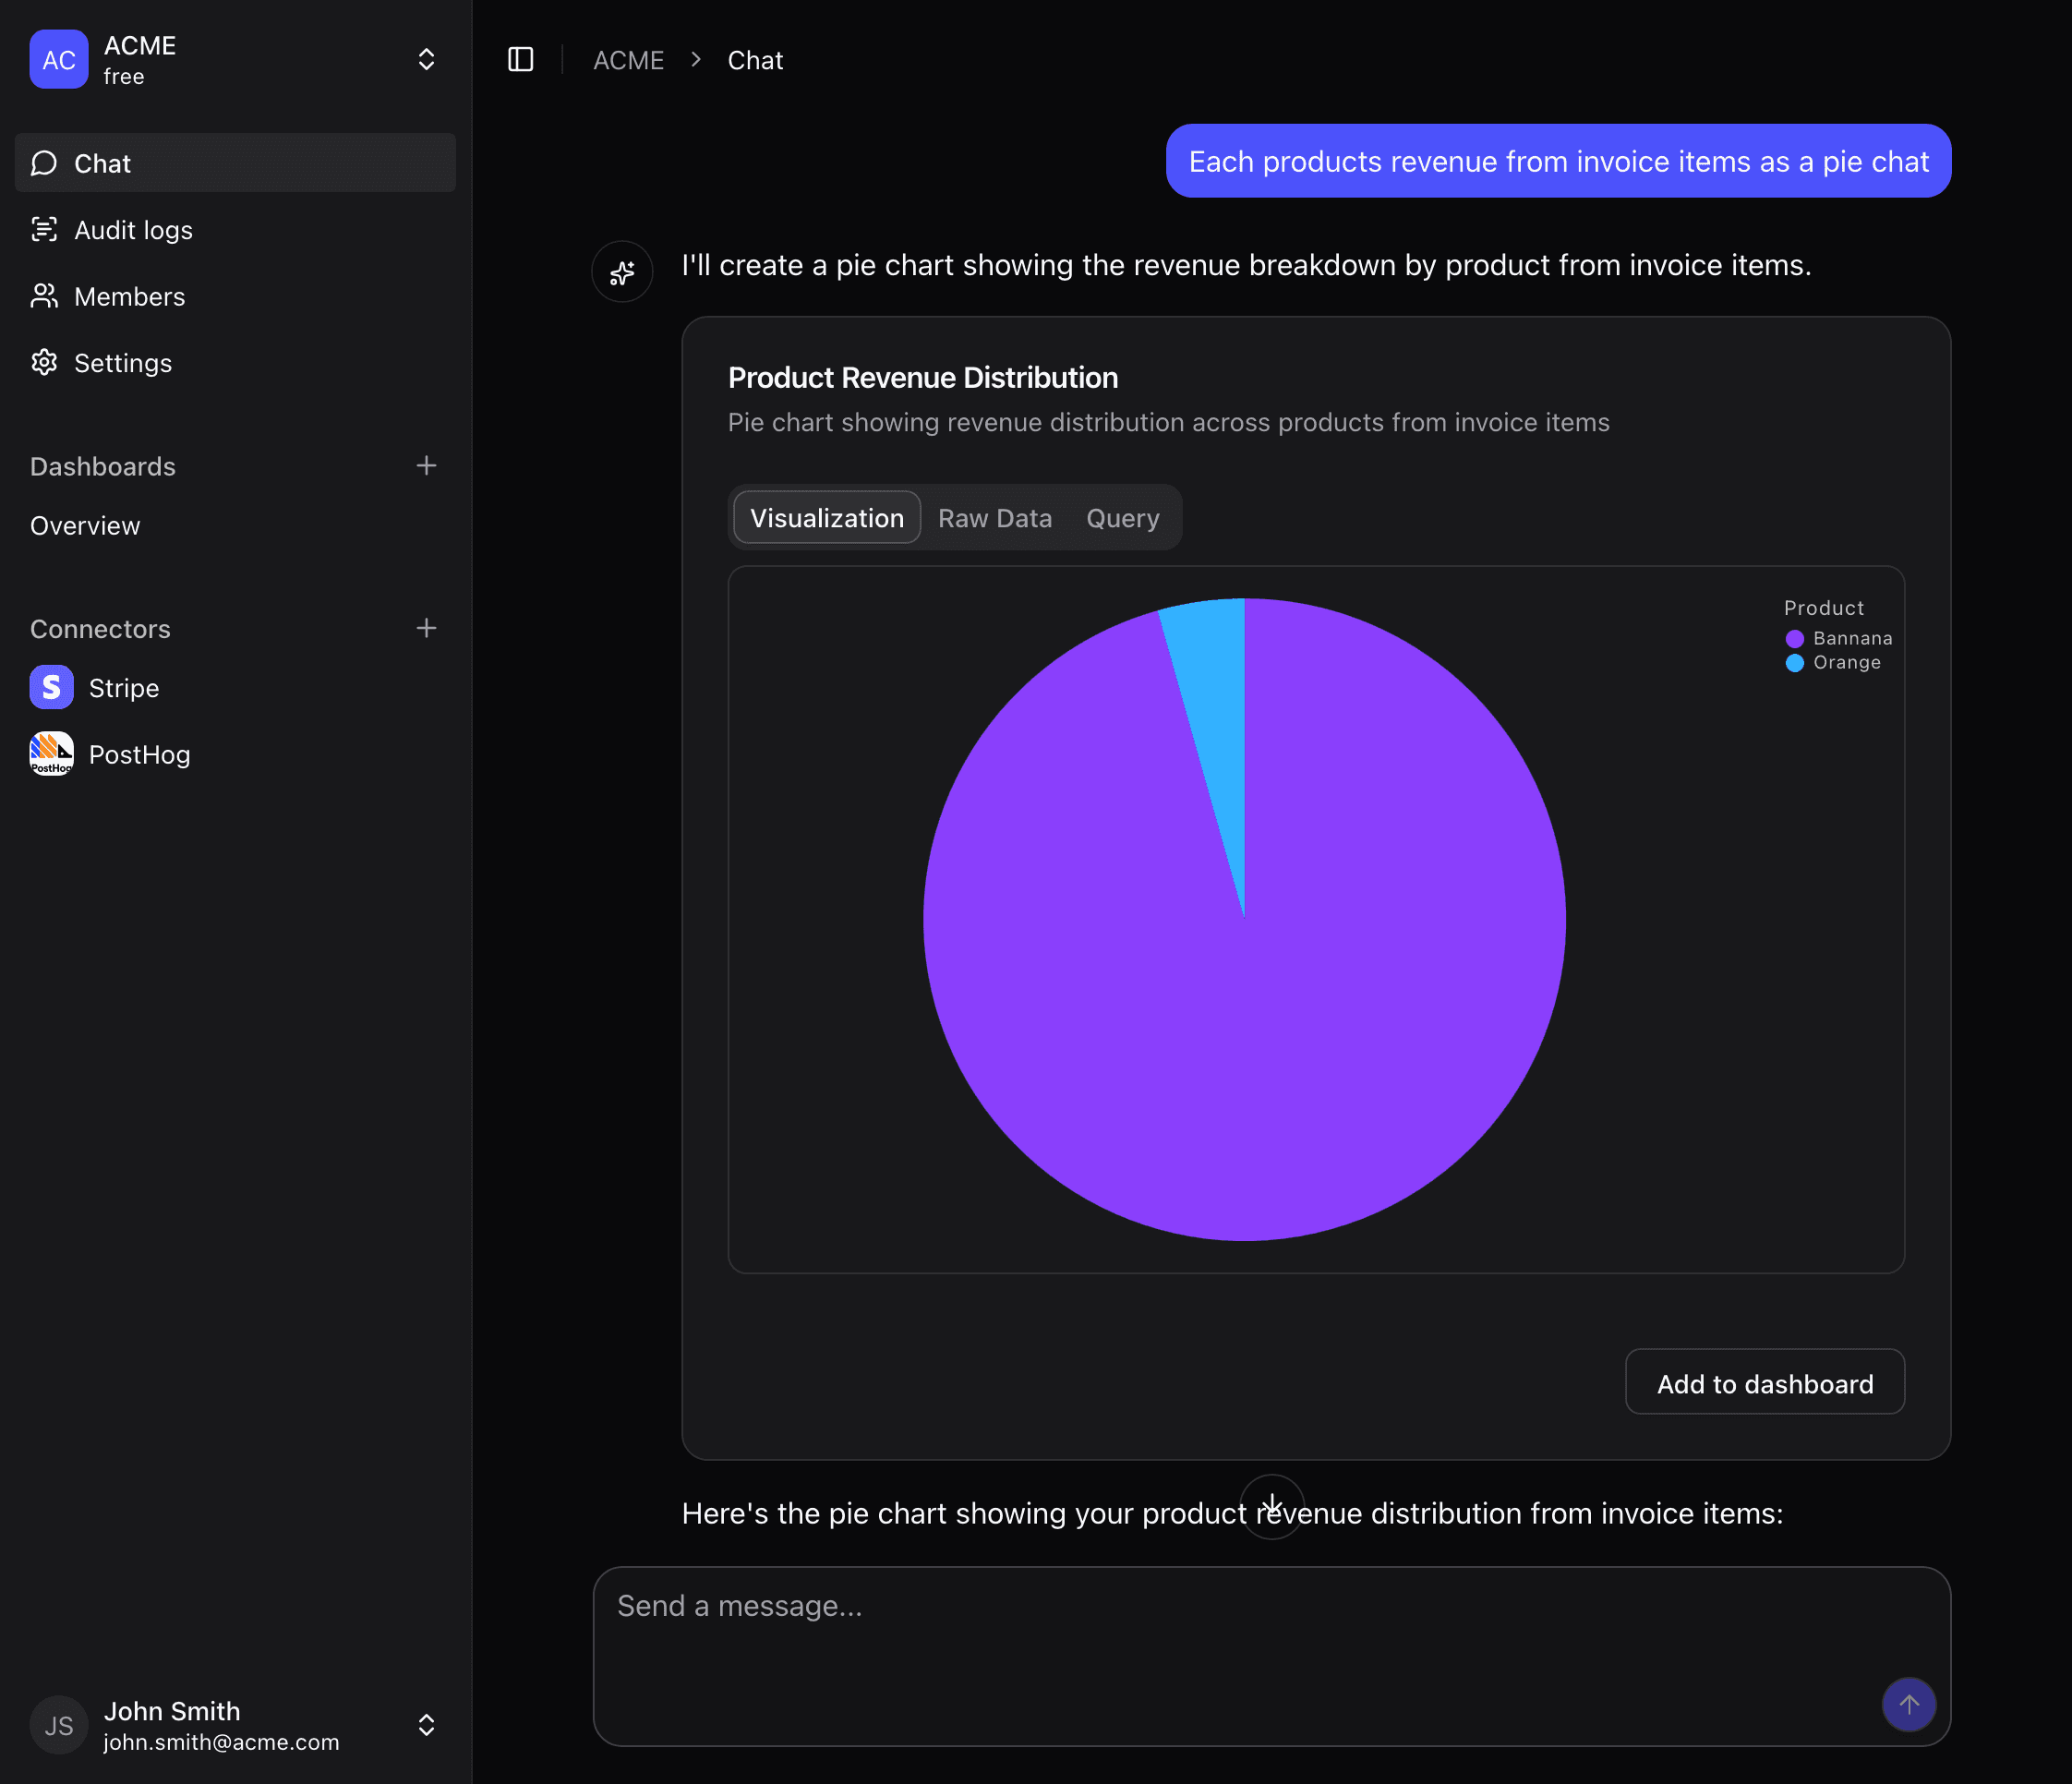
Task: Open Settings via gear icon
Action: pyautogui.click(x=44, y=363)
